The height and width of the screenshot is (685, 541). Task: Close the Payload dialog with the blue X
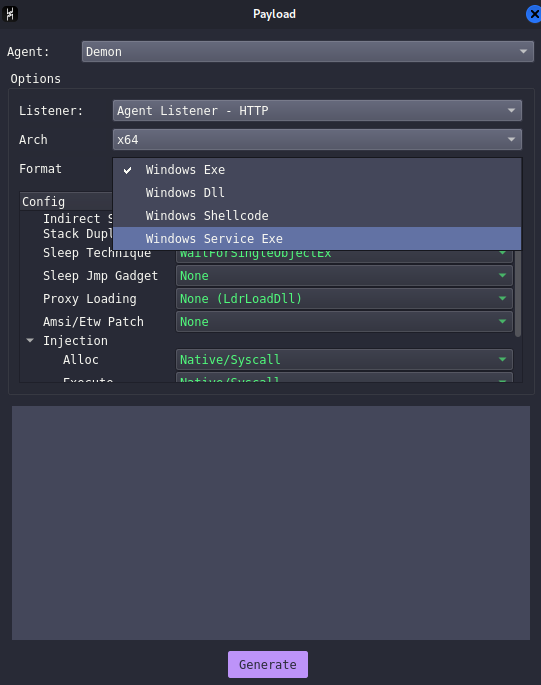pos(534,14)
